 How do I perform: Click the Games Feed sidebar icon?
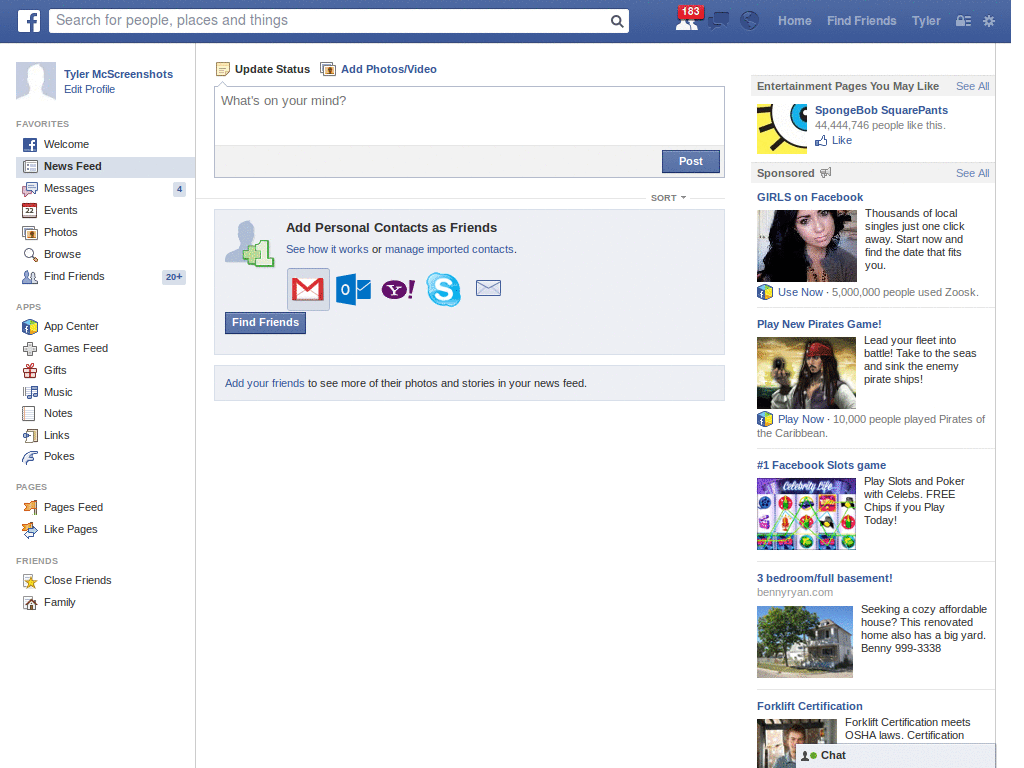coord(30,349)
